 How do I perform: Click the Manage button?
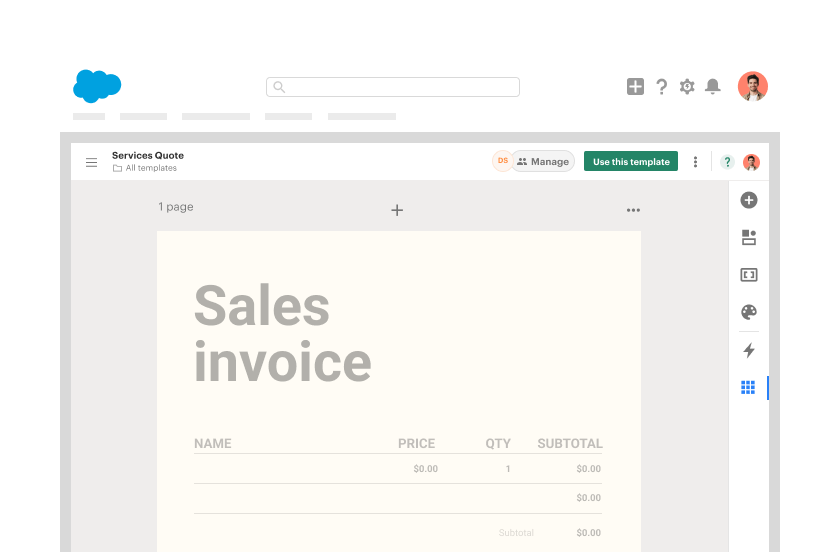click(x=543, y=161)
